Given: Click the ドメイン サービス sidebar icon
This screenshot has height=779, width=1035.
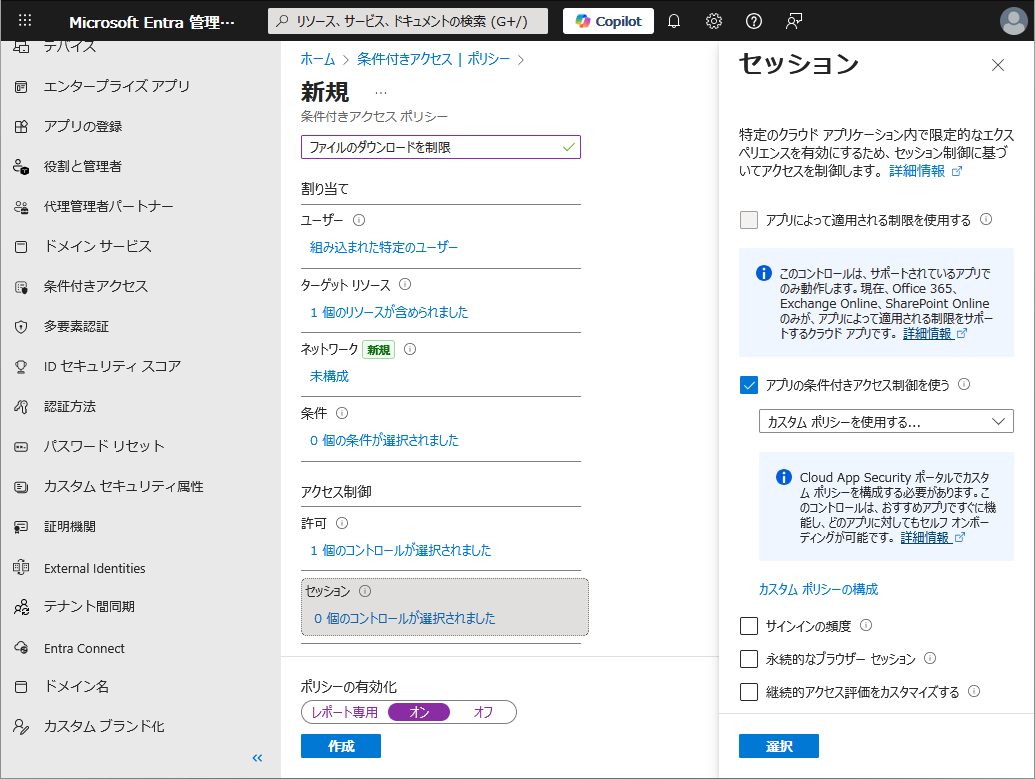Looking at the screenshot, I should tap(21, 247).
